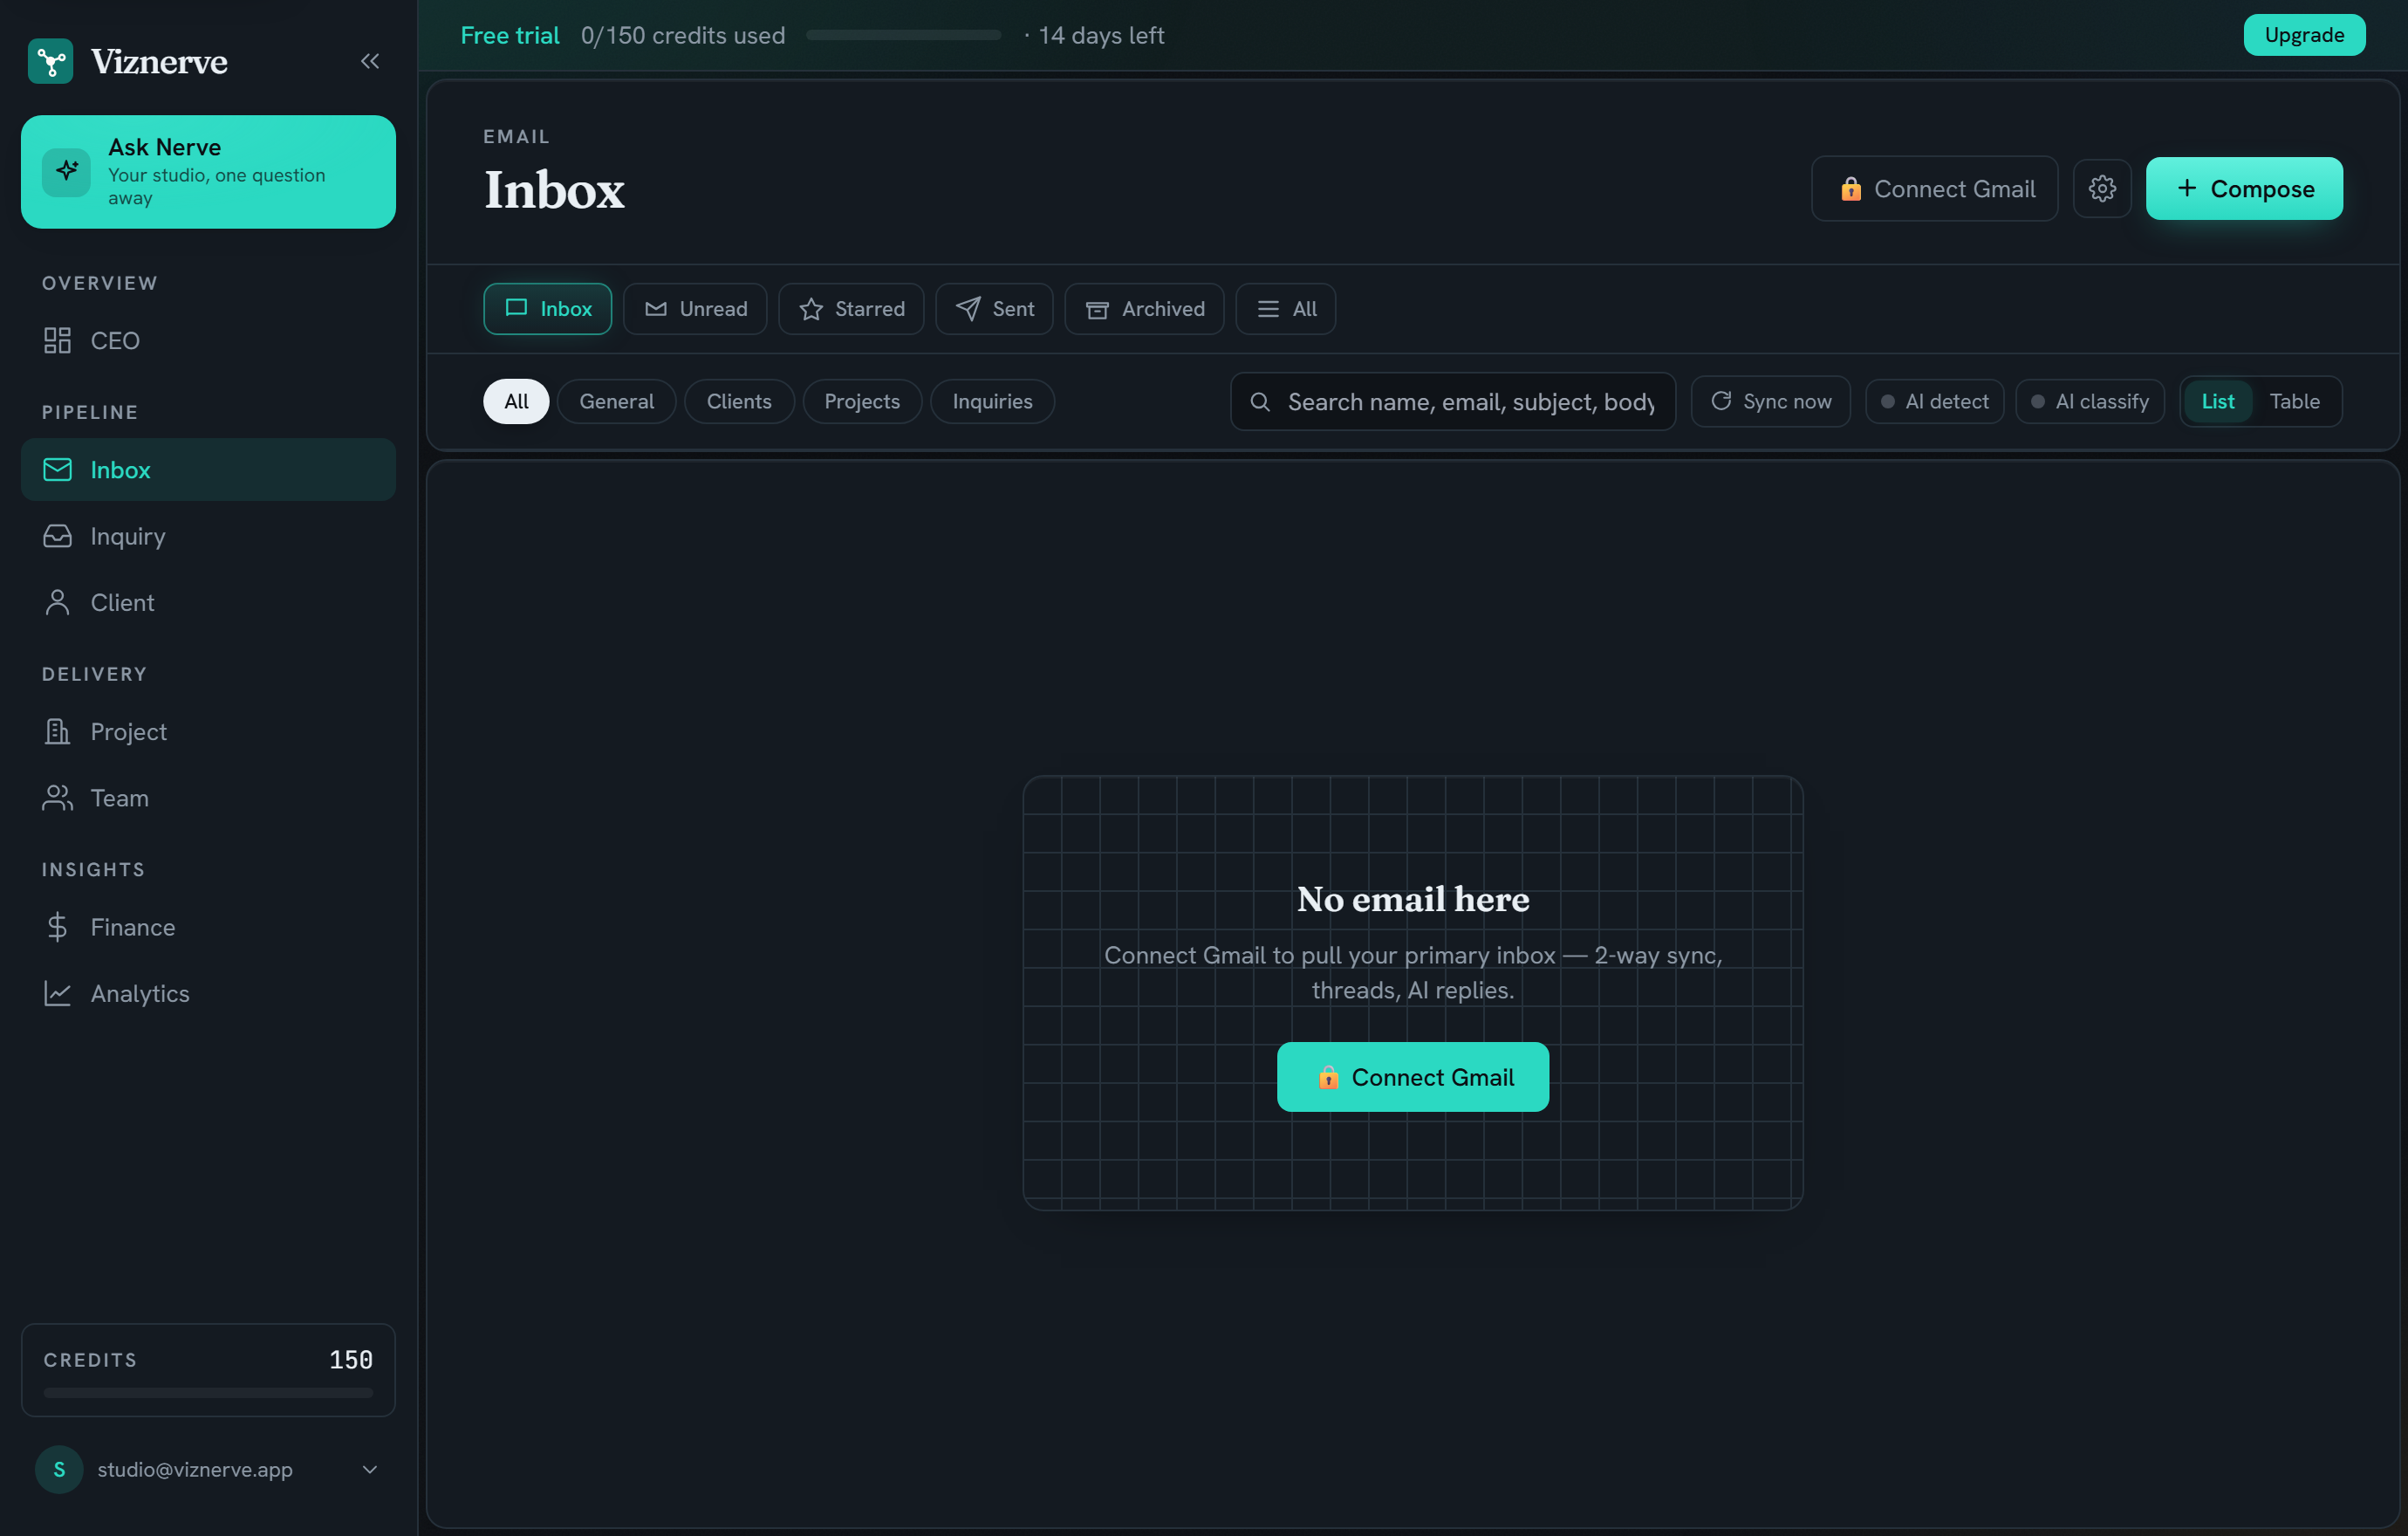
Task: Click the Free trial label
Action: 510,35
